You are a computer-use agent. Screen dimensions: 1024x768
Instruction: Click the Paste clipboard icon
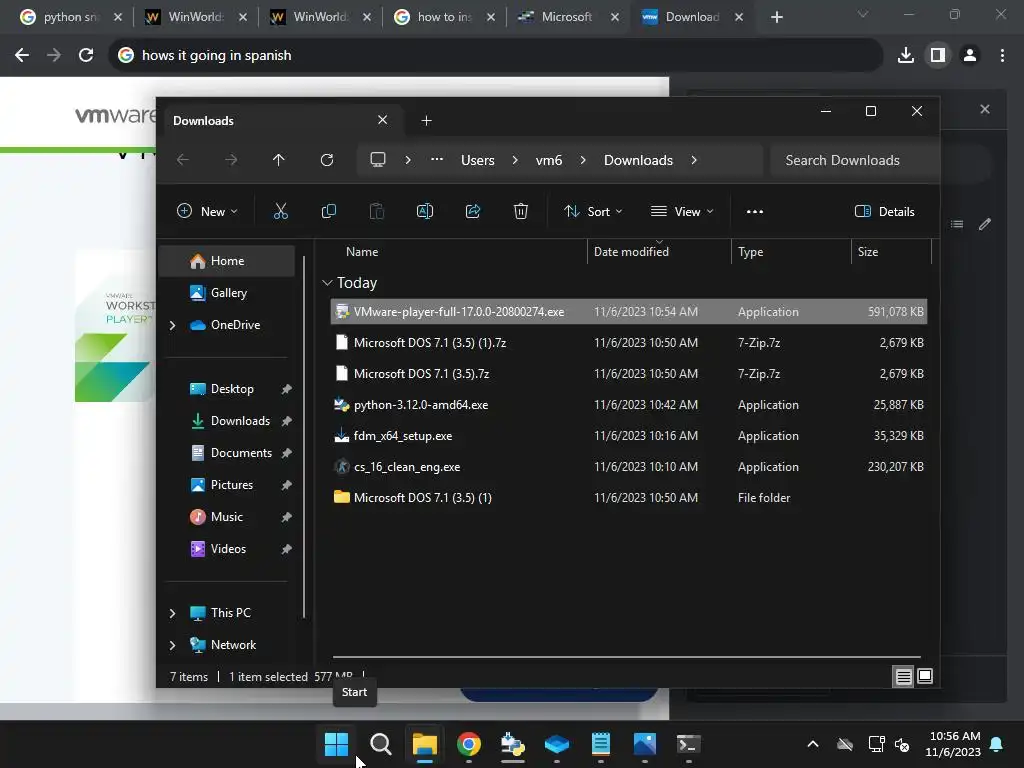tap(377, 212)
